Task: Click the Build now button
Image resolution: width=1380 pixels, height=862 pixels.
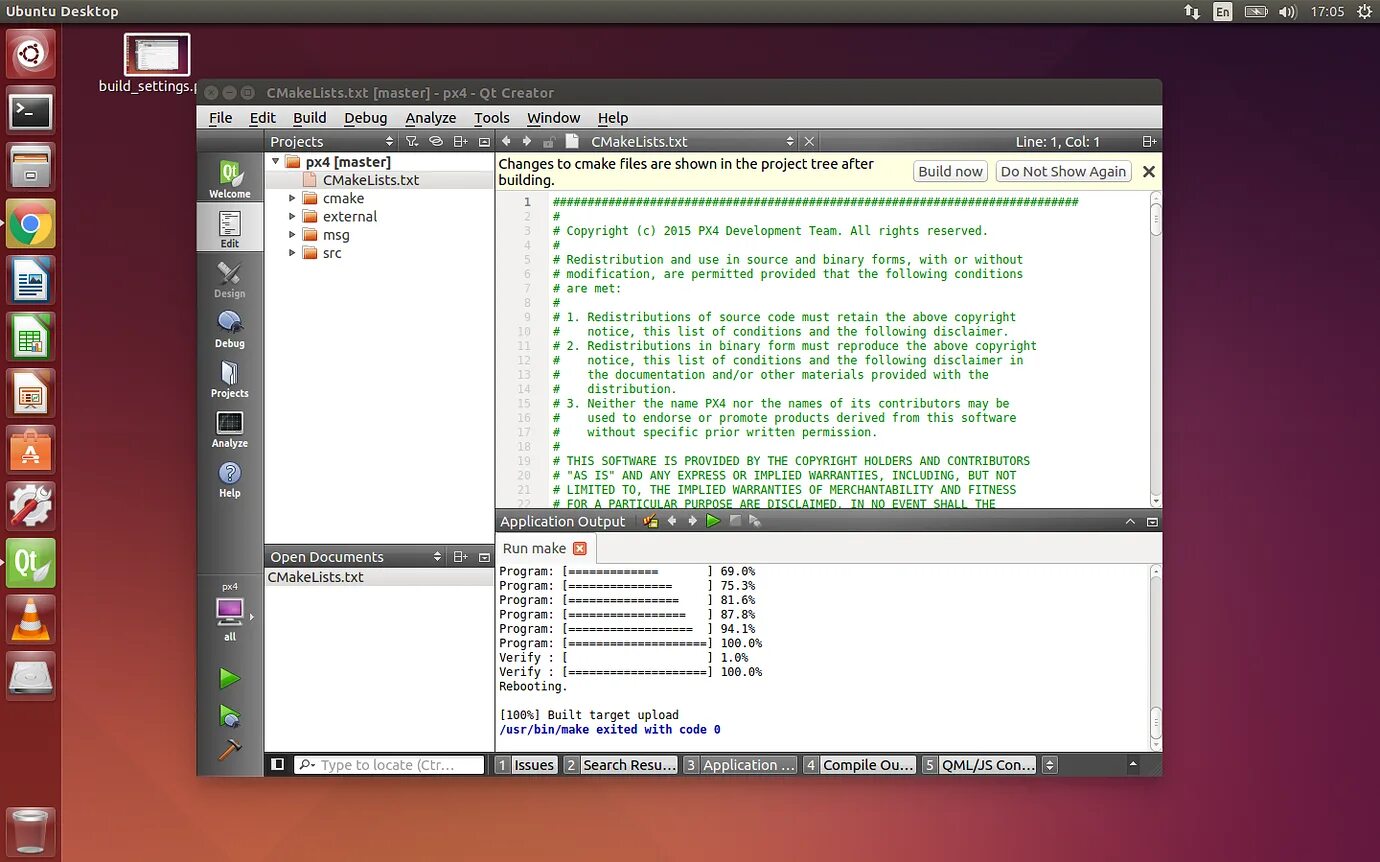Action: click(x=950, y=171)
